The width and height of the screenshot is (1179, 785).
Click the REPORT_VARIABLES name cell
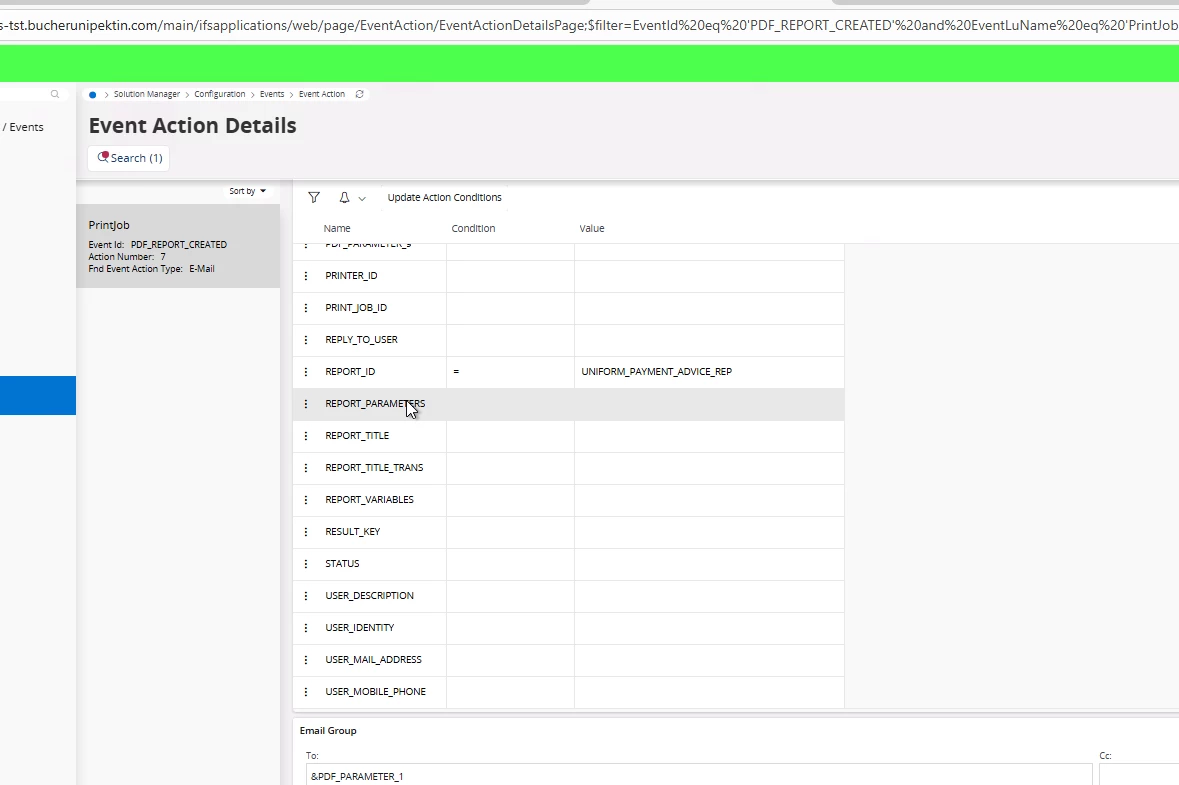coord(369,499)
